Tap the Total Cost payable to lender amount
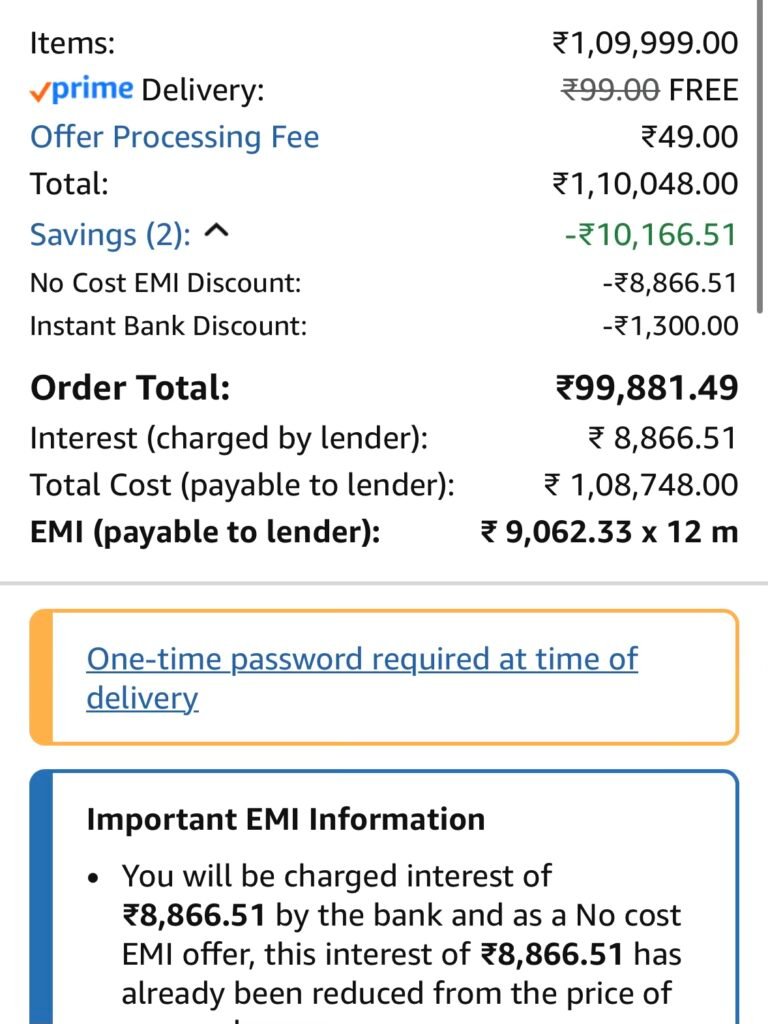 [641, 486]
